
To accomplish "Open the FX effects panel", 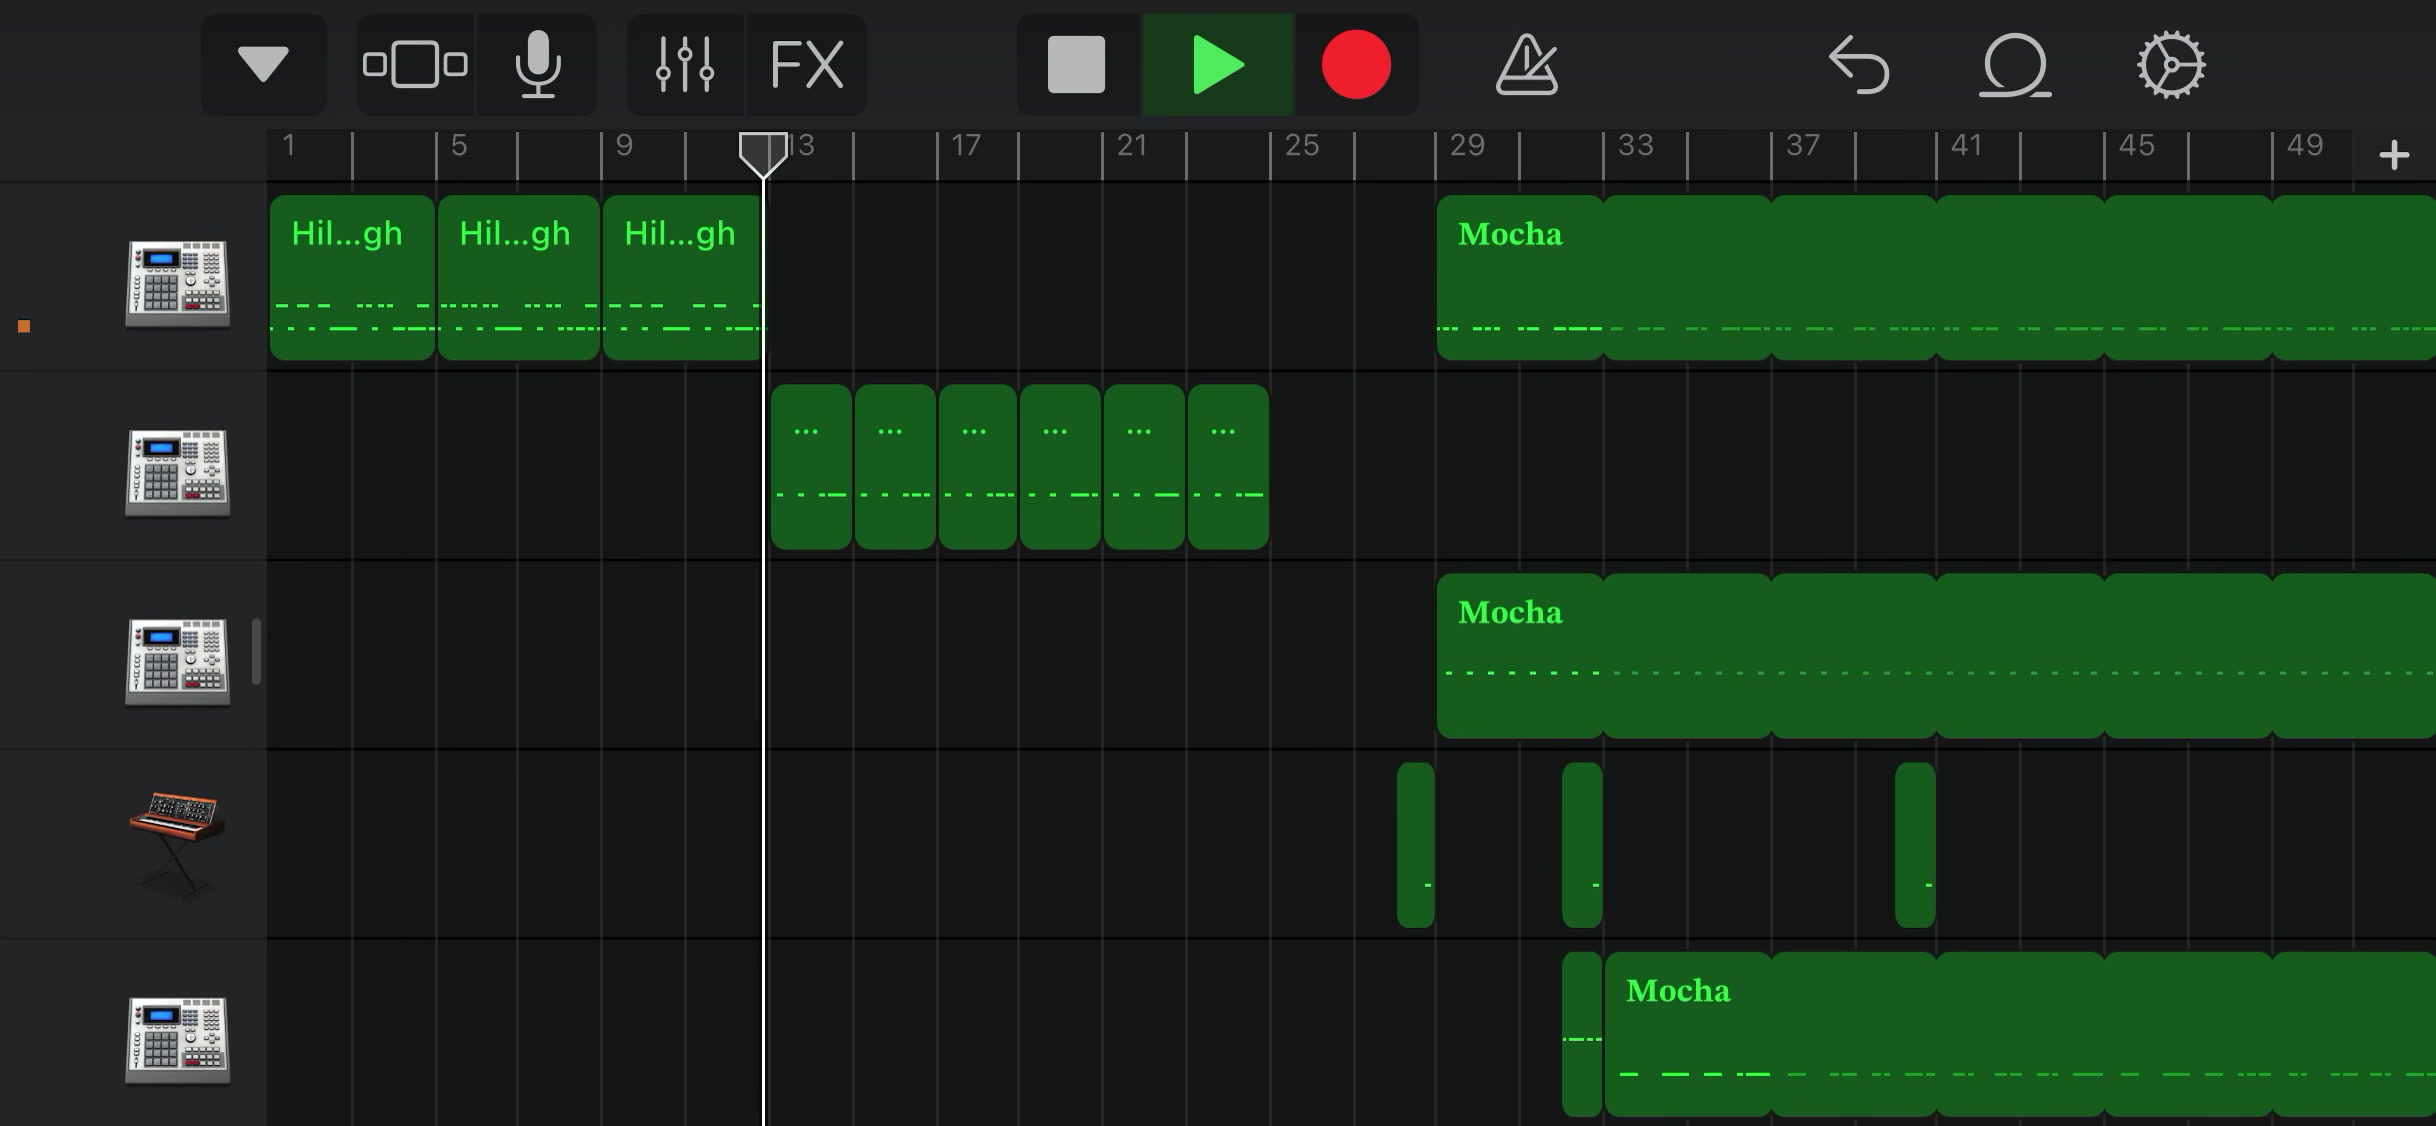I will [x=807, y=65].
